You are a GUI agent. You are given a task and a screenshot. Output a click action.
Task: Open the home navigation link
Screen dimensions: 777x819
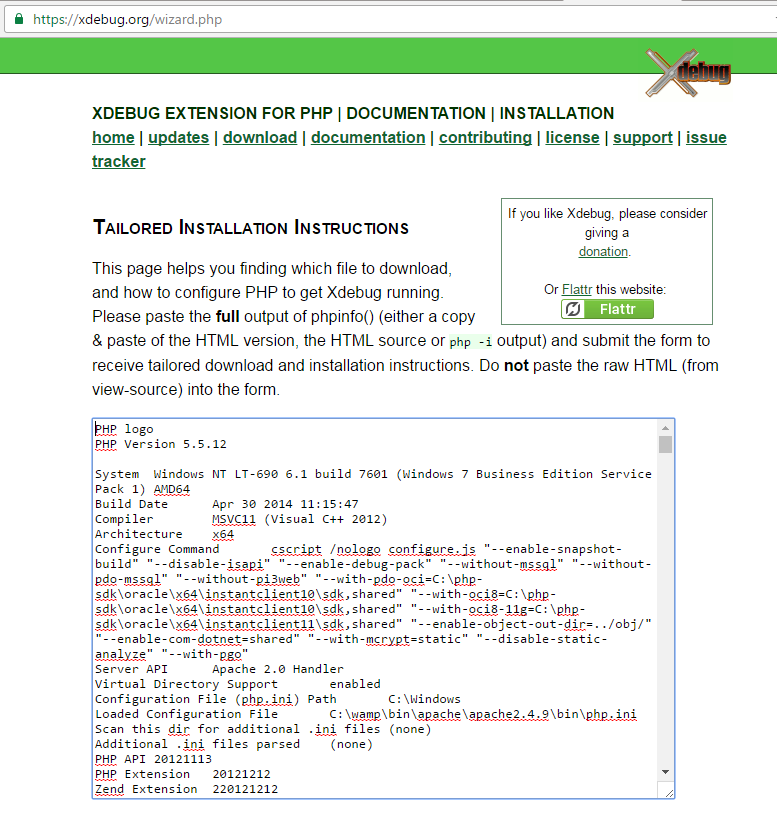113,137
